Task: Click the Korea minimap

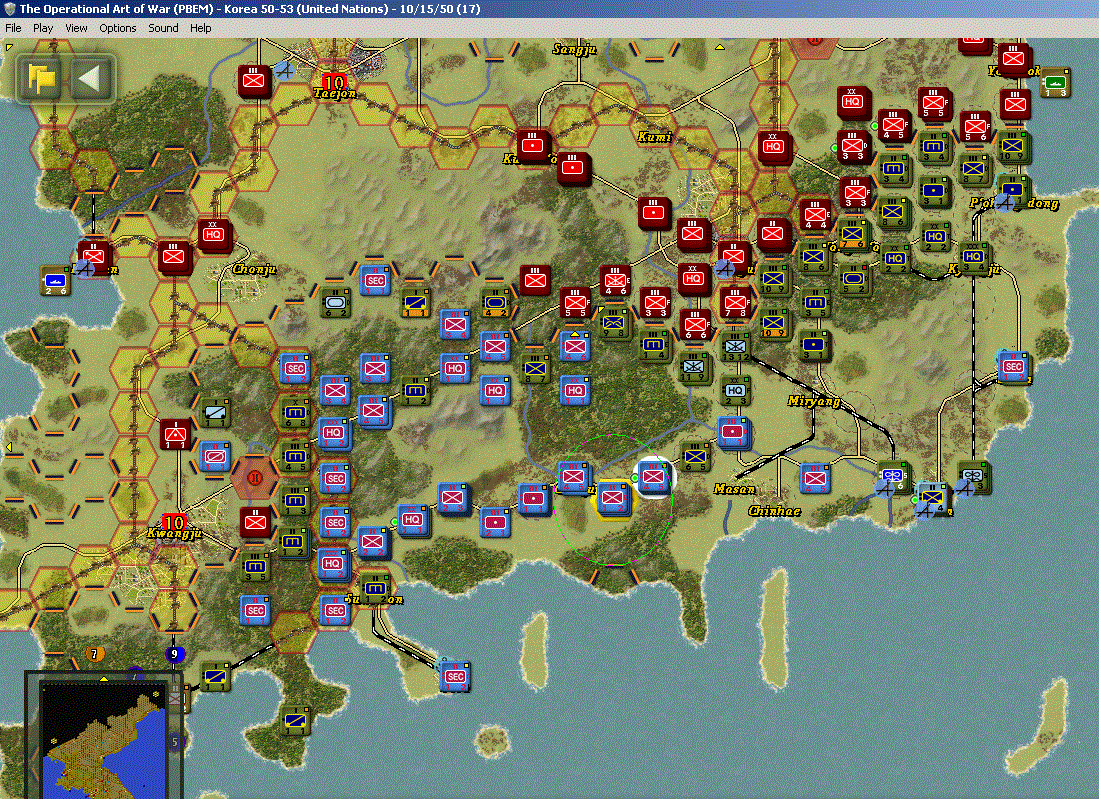Action: coord(103,739)
